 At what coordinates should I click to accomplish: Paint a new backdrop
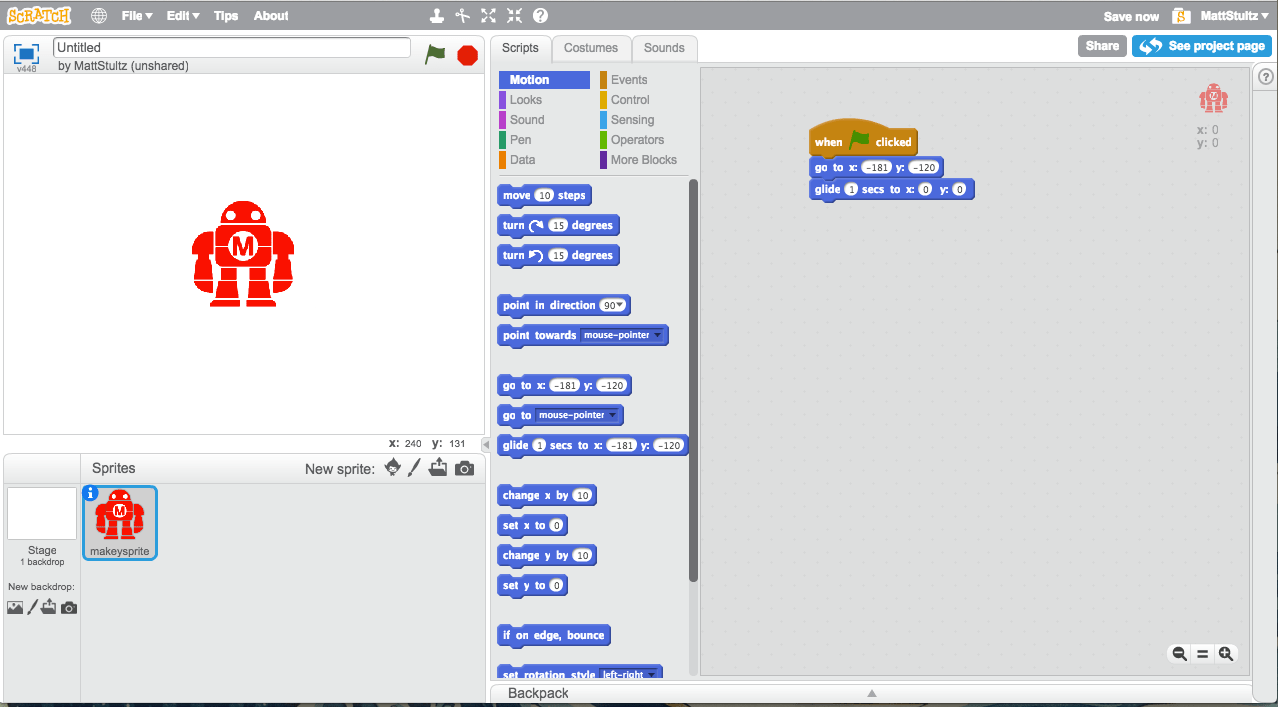click(x=32, y=607)
